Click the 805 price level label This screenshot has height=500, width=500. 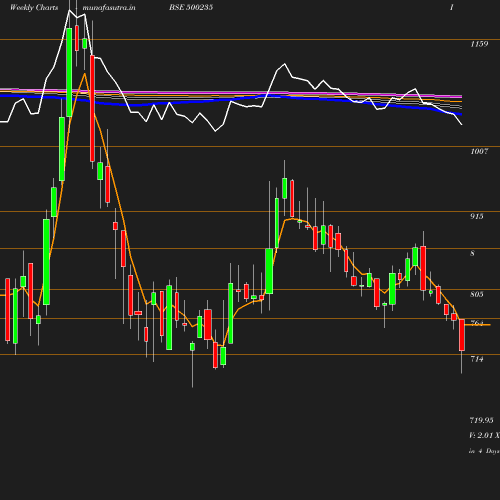(477, 294)
